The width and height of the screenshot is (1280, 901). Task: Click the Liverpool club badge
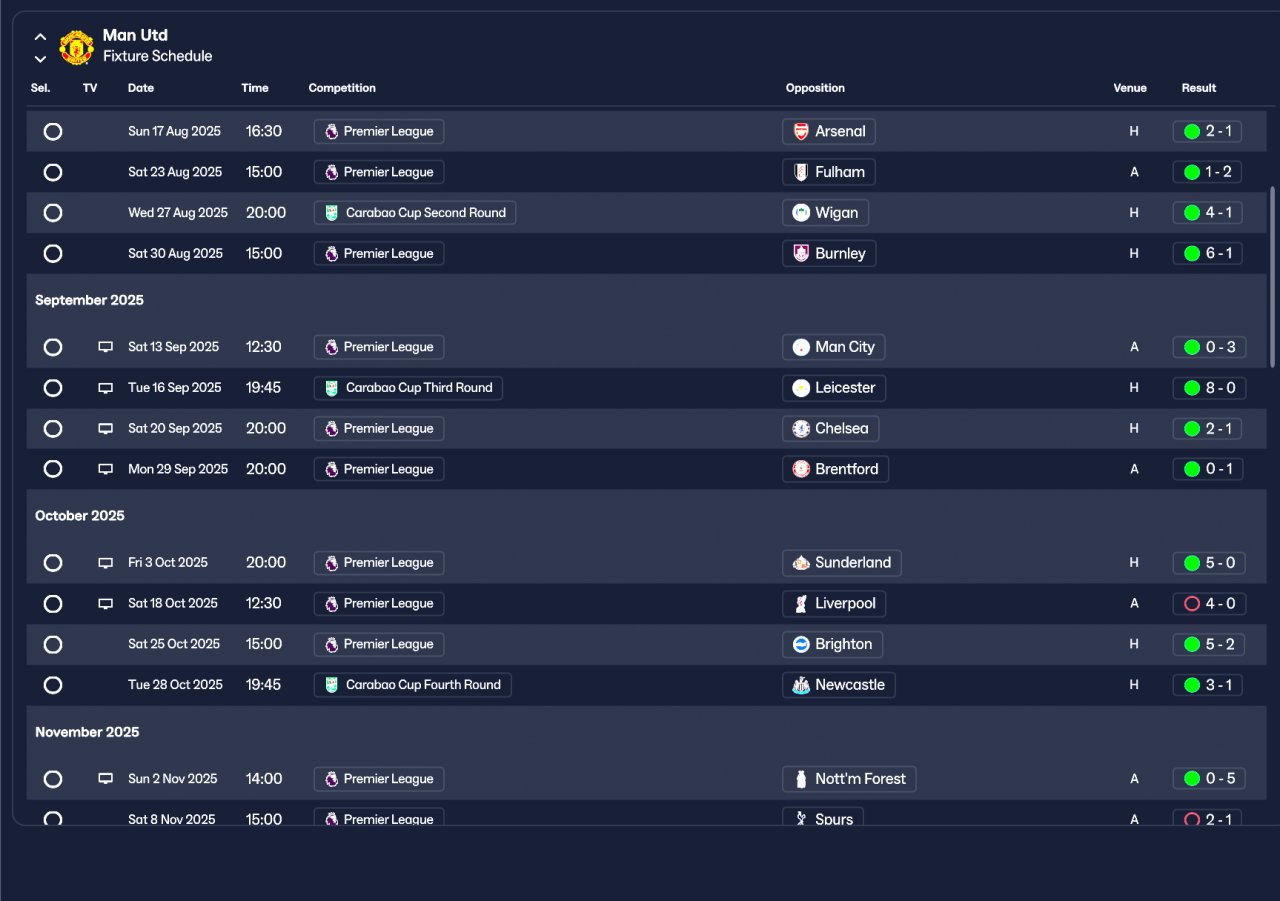(x=801, y=604)
